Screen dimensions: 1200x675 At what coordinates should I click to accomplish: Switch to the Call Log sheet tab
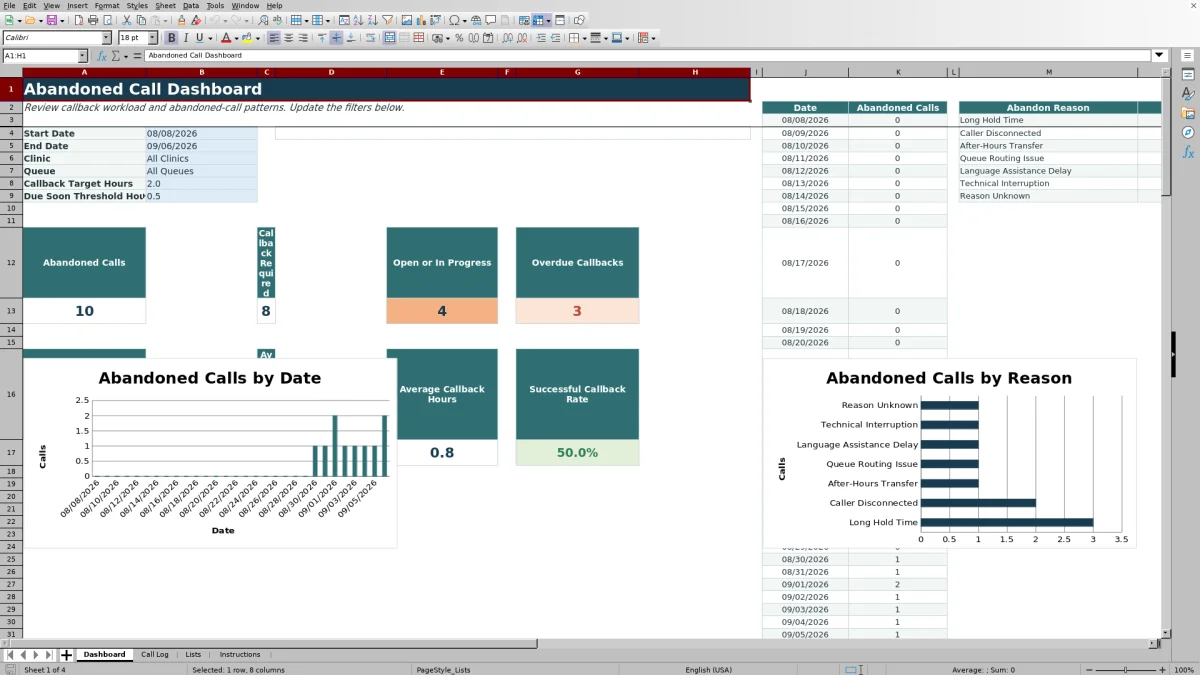point(155,655)
